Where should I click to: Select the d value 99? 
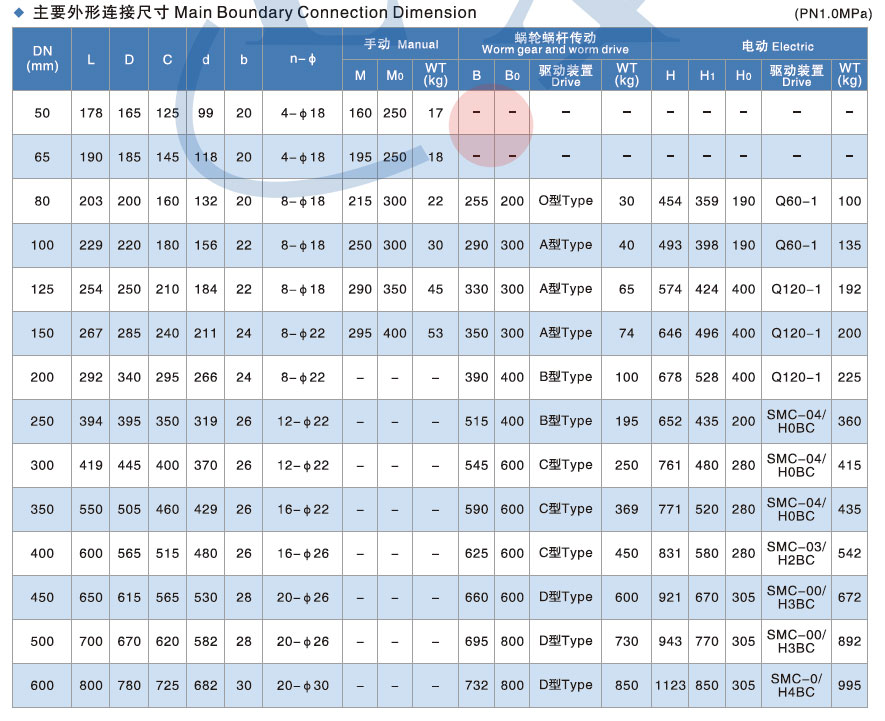click(x=205, y=113)
